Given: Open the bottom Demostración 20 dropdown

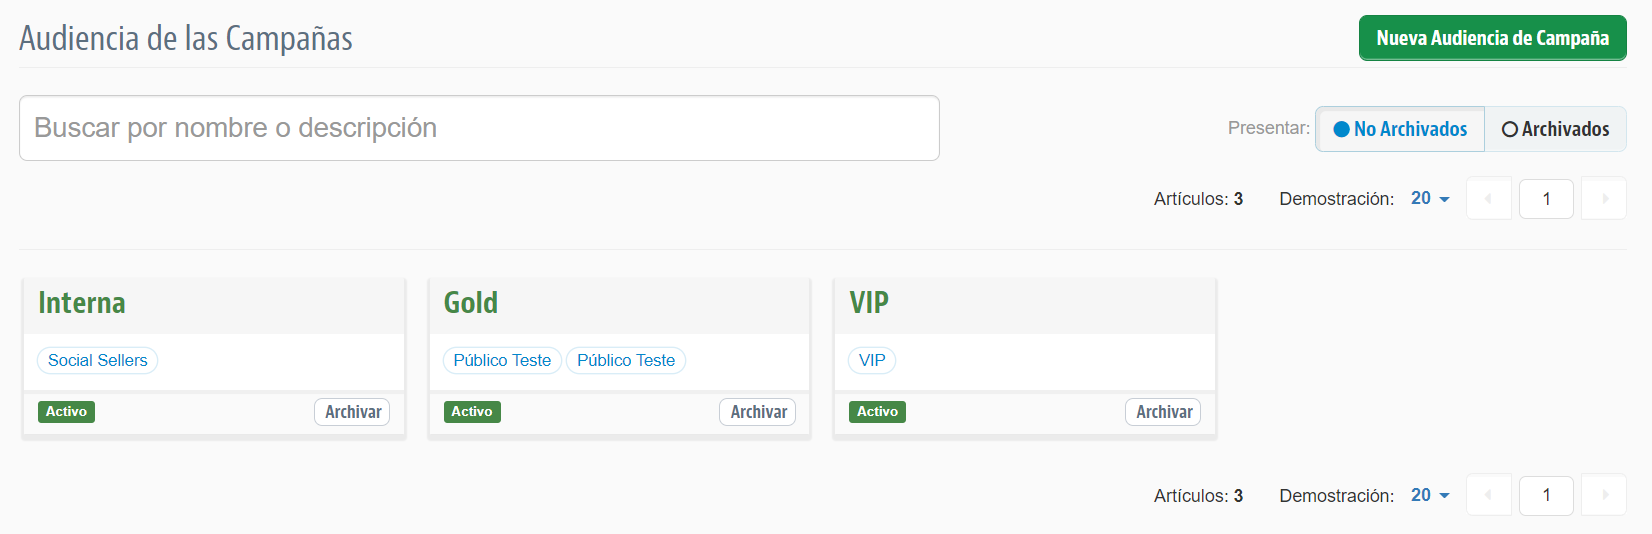Looking at the screenshot, I should pos(1430,495).
